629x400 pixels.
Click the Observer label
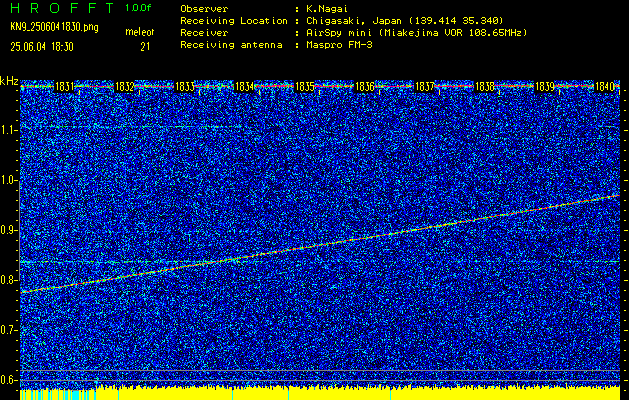tap(204, 8)
